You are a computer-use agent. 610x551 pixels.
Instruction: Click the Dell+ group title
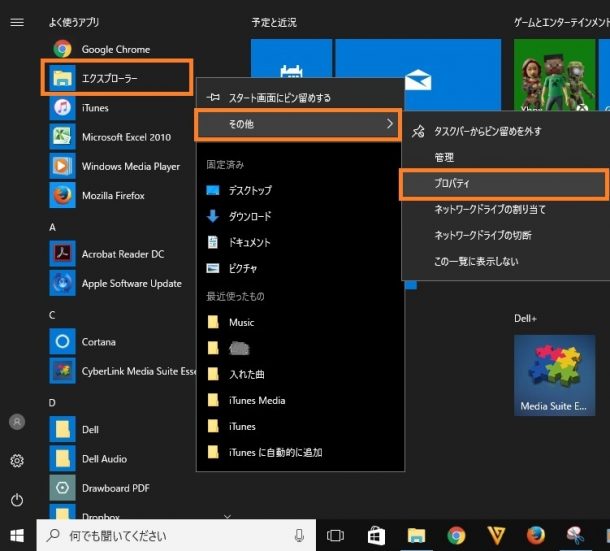[525, 319]
